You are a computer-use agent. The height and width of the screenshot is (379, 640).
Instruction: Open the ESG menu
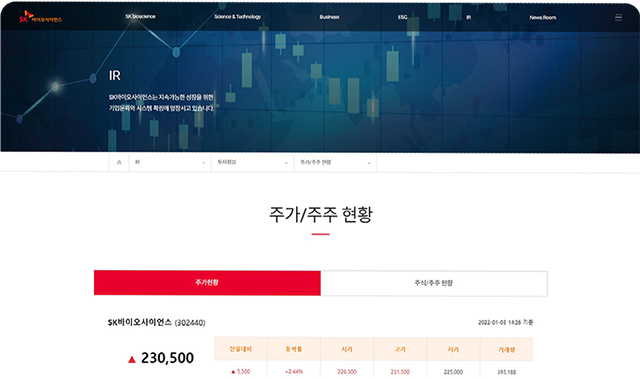tap(402, 17)
